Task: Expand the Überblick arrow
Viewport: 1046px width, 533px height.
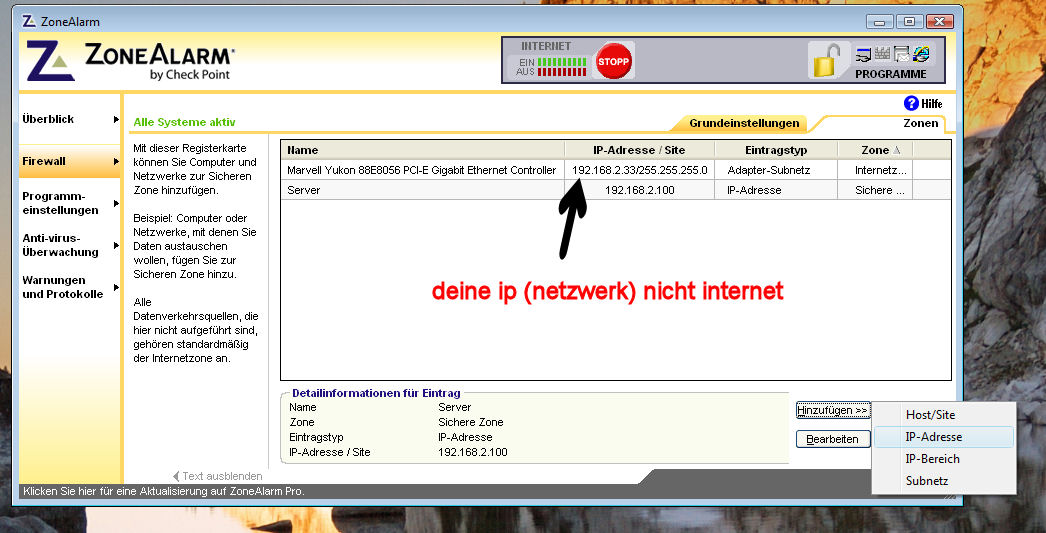Action: point(116,120)
